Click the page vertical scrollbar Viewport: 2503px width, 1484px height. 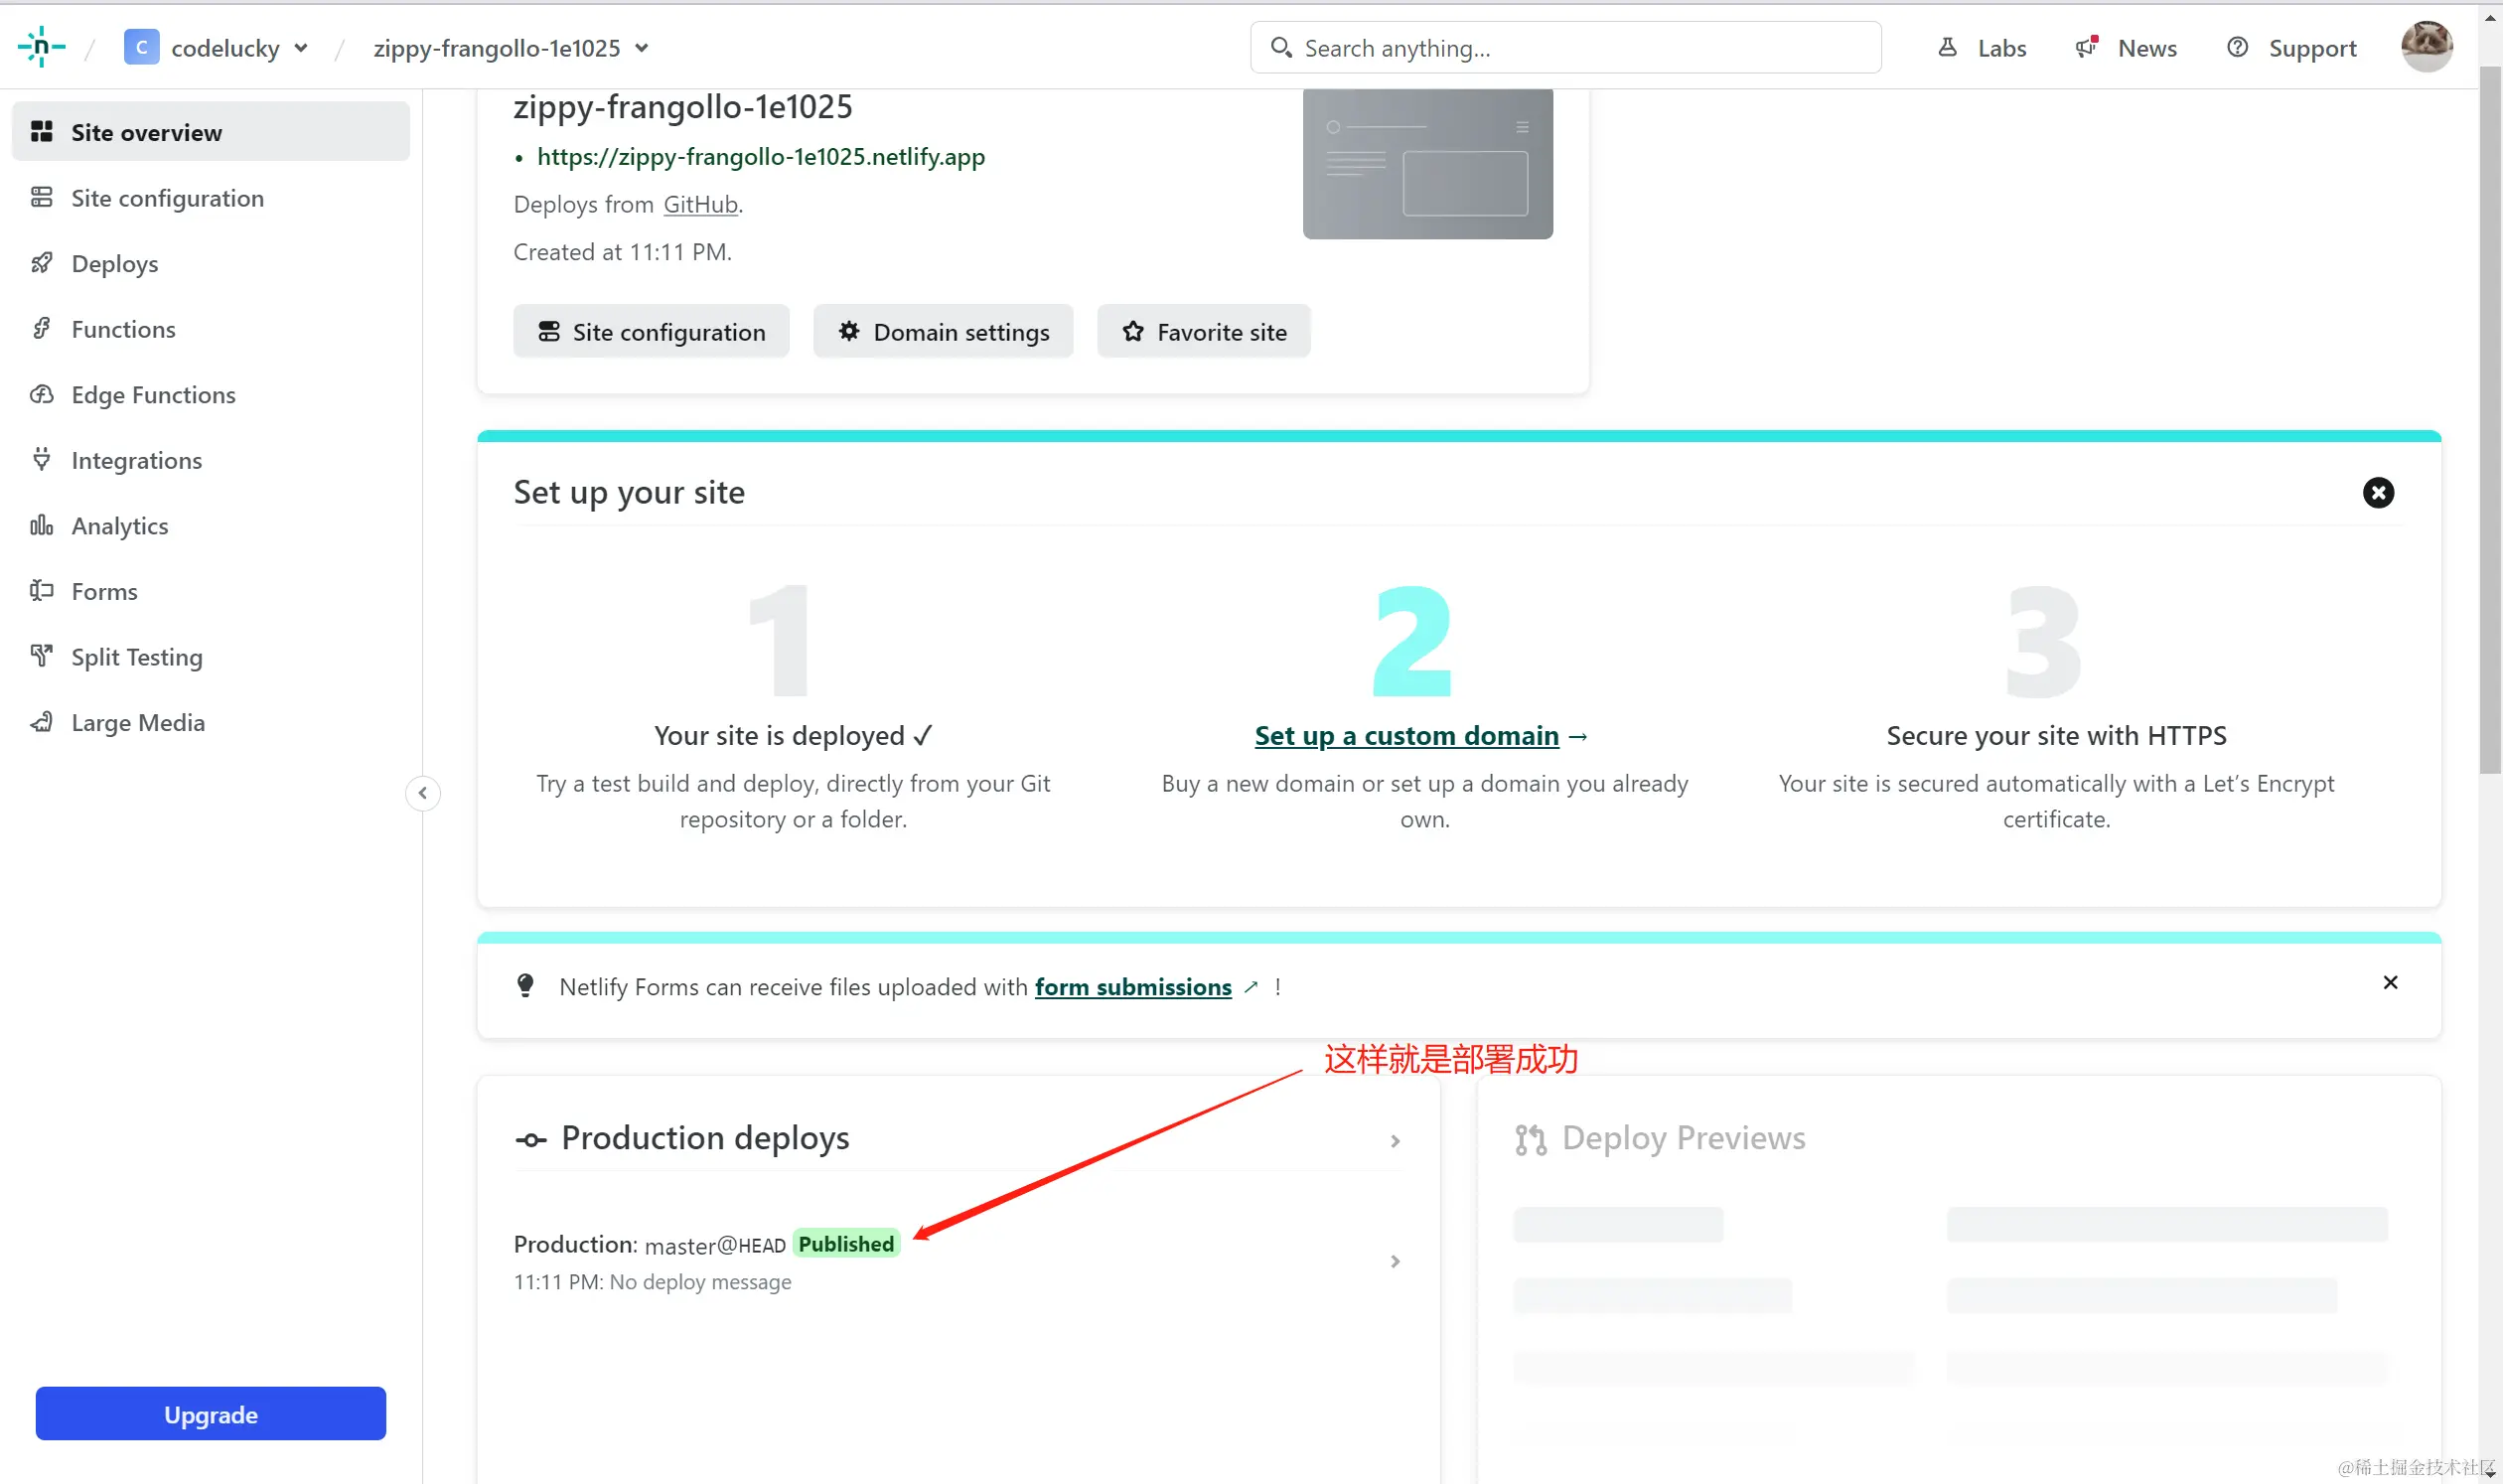(2490, 420)
